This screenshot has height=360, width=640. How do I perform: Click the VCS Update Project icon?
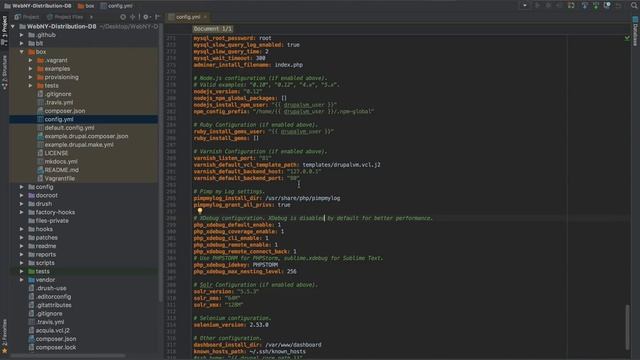[584, 5]
